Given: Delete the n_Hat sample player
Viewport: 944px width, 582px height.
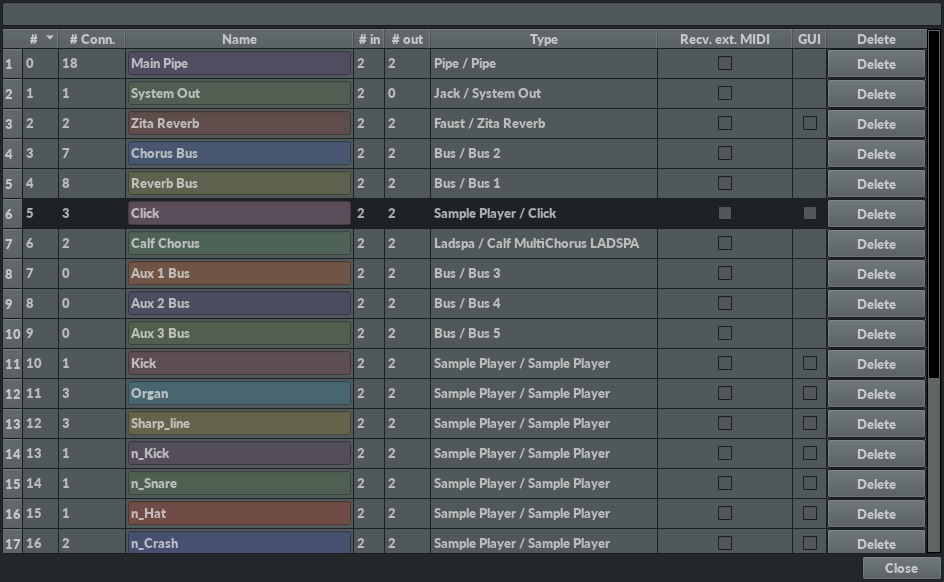Looking at the screenshot, I should (x=876, y=514).
